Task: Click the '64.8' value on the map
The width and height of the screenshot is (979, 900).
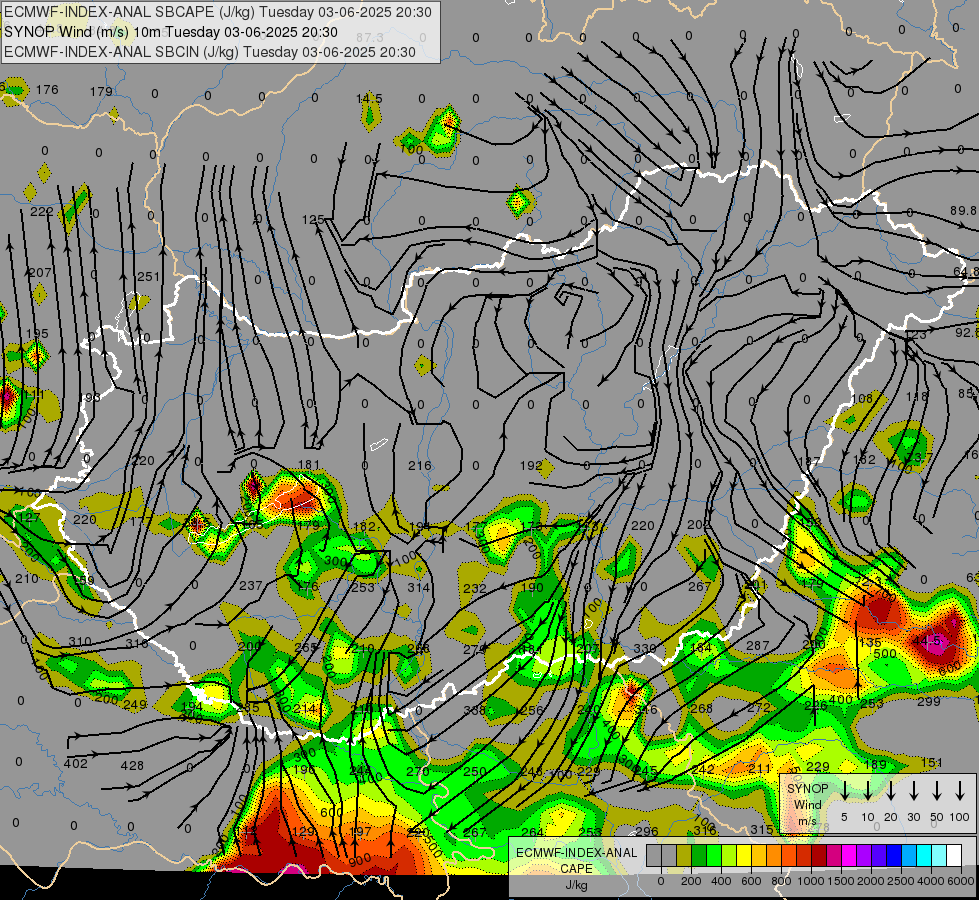Action: point(966,272)
